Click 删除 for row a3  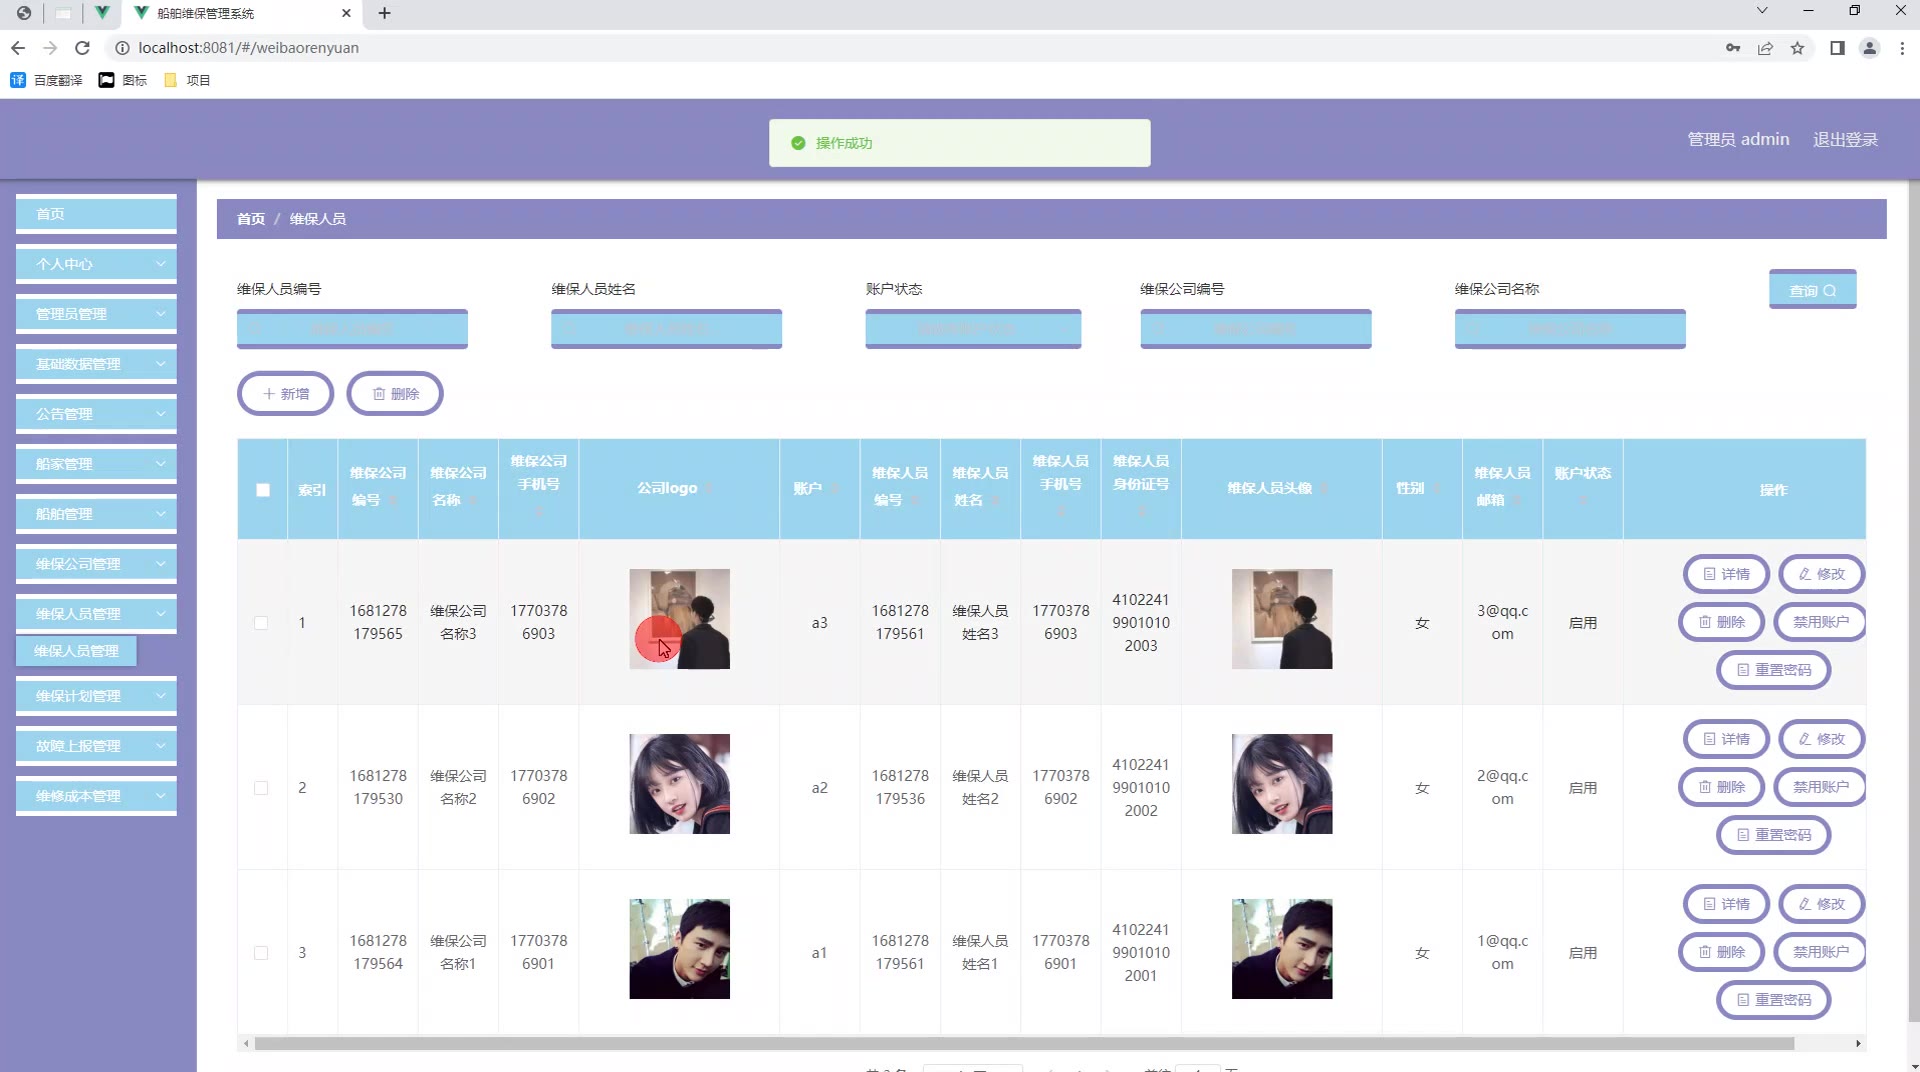click(x=1721, y=622)
